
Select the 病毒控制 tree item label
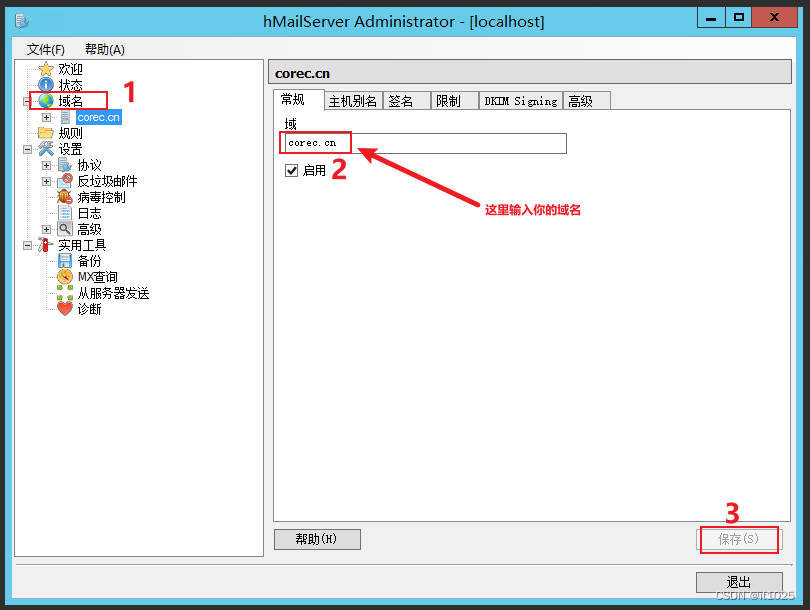pyautogui.click(x=101, y=197)
